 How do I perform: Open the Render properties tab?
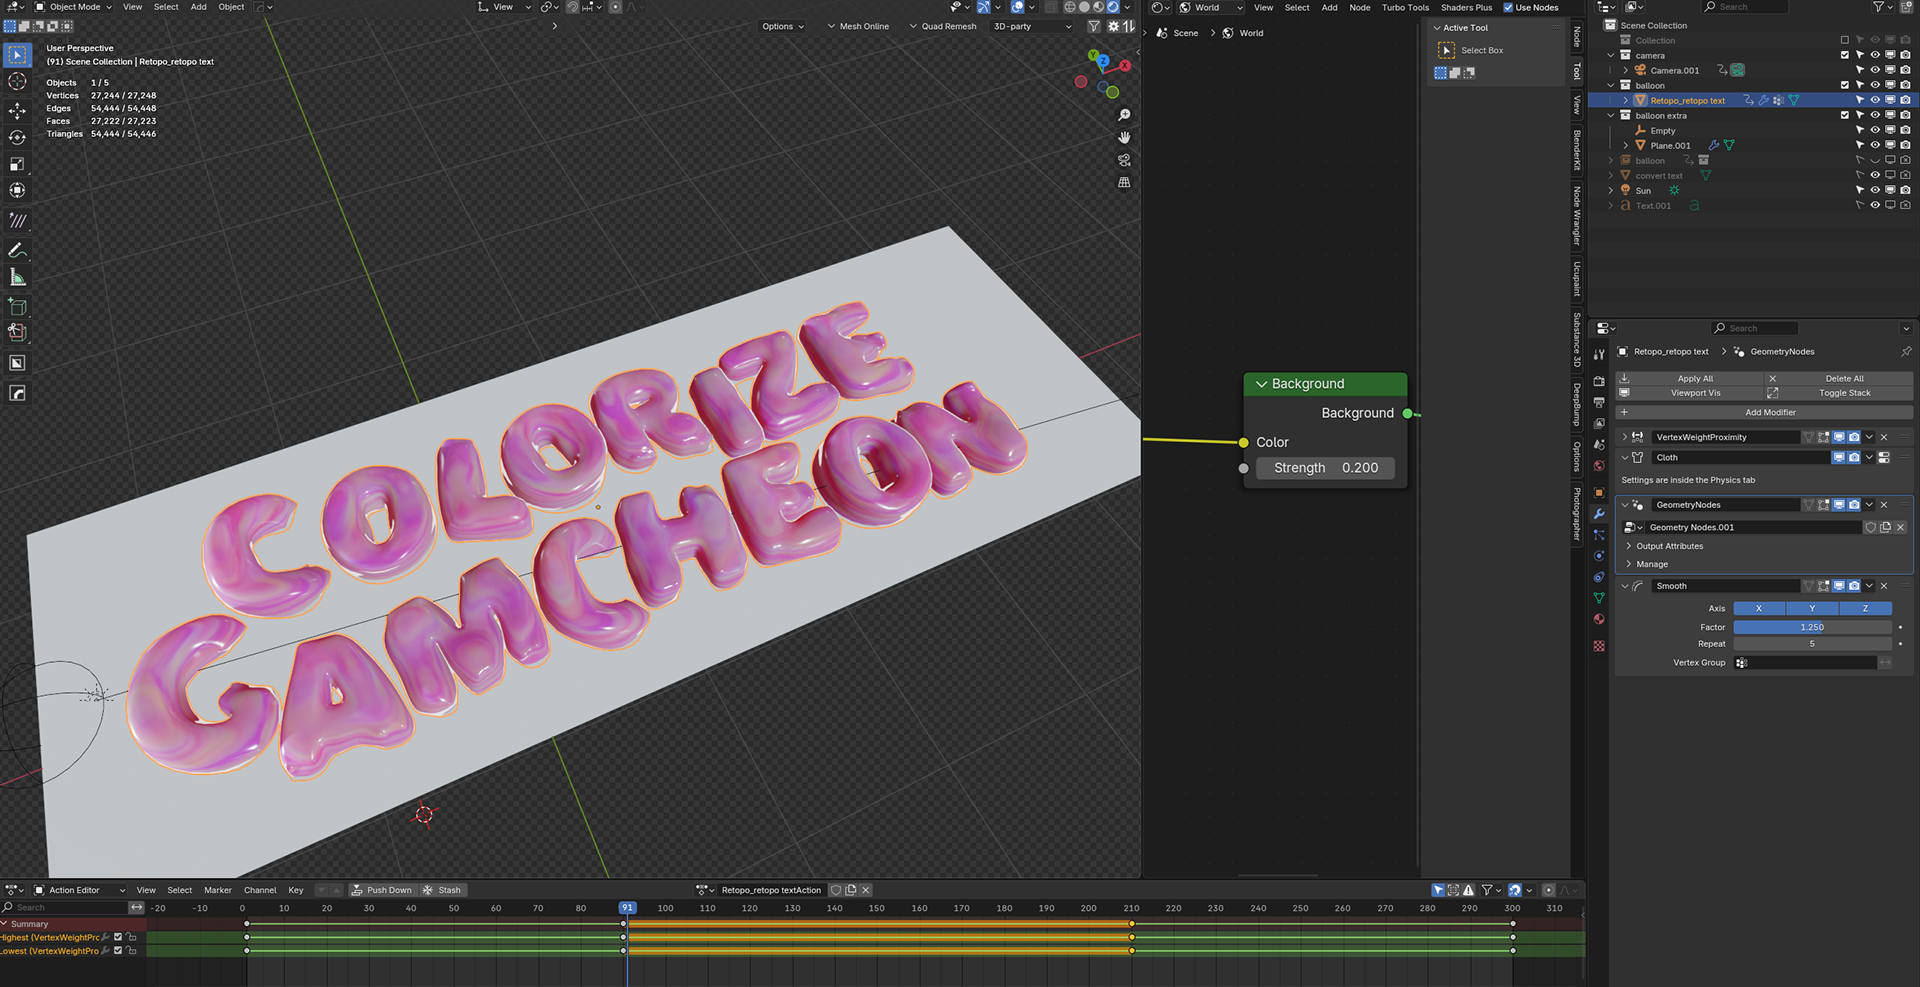[x=1599, y=381]
